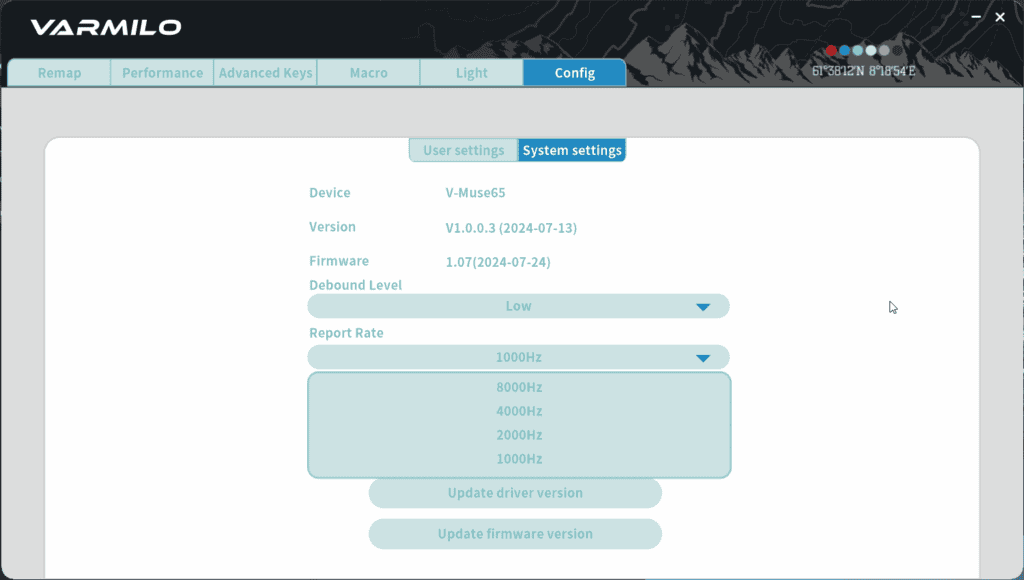The width and height of the screenshot is (1024, 580).
Task: Expand the Debound Level dropdown arrow
Action: [703, 306]
